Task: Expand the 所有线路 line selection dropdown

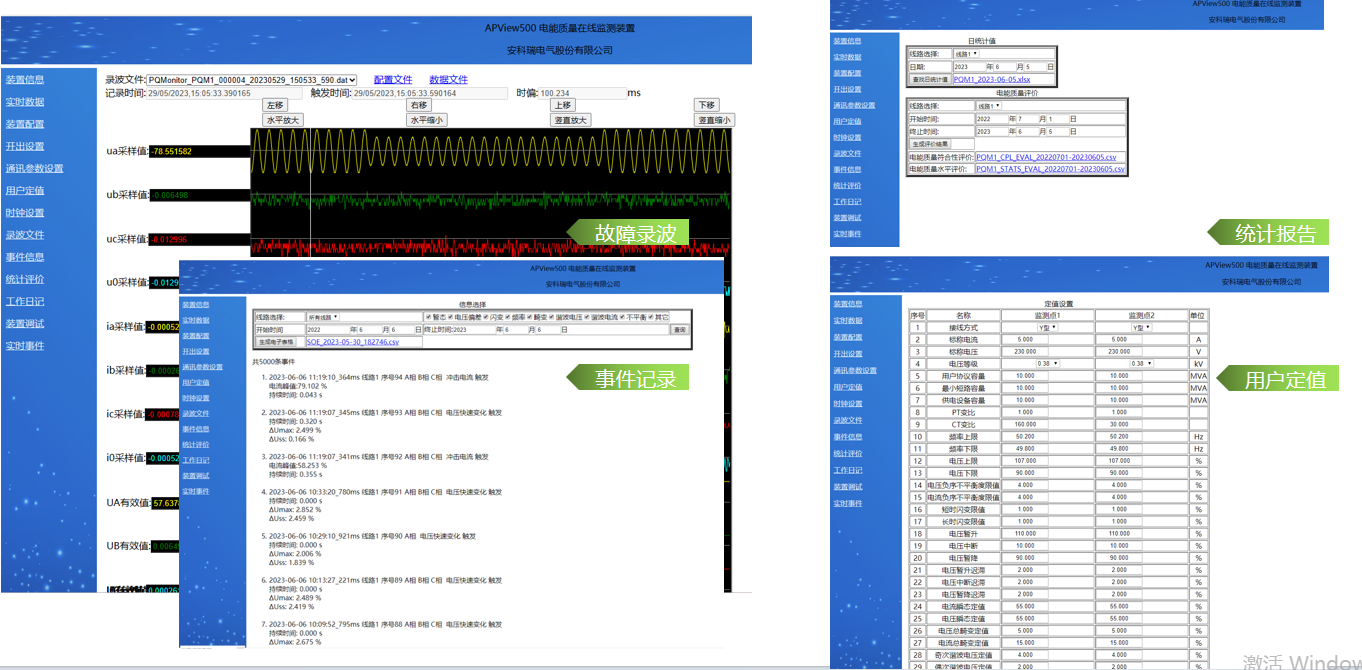Action: click(x=323, y=317)
